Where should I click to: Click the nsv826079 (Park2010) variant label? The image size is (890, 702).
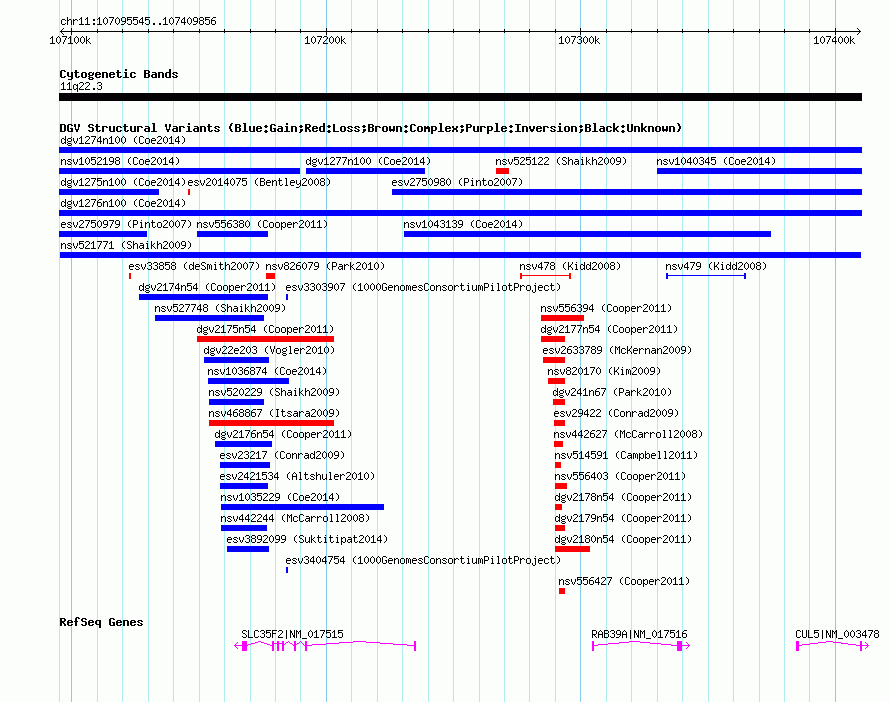coord(325,266)
